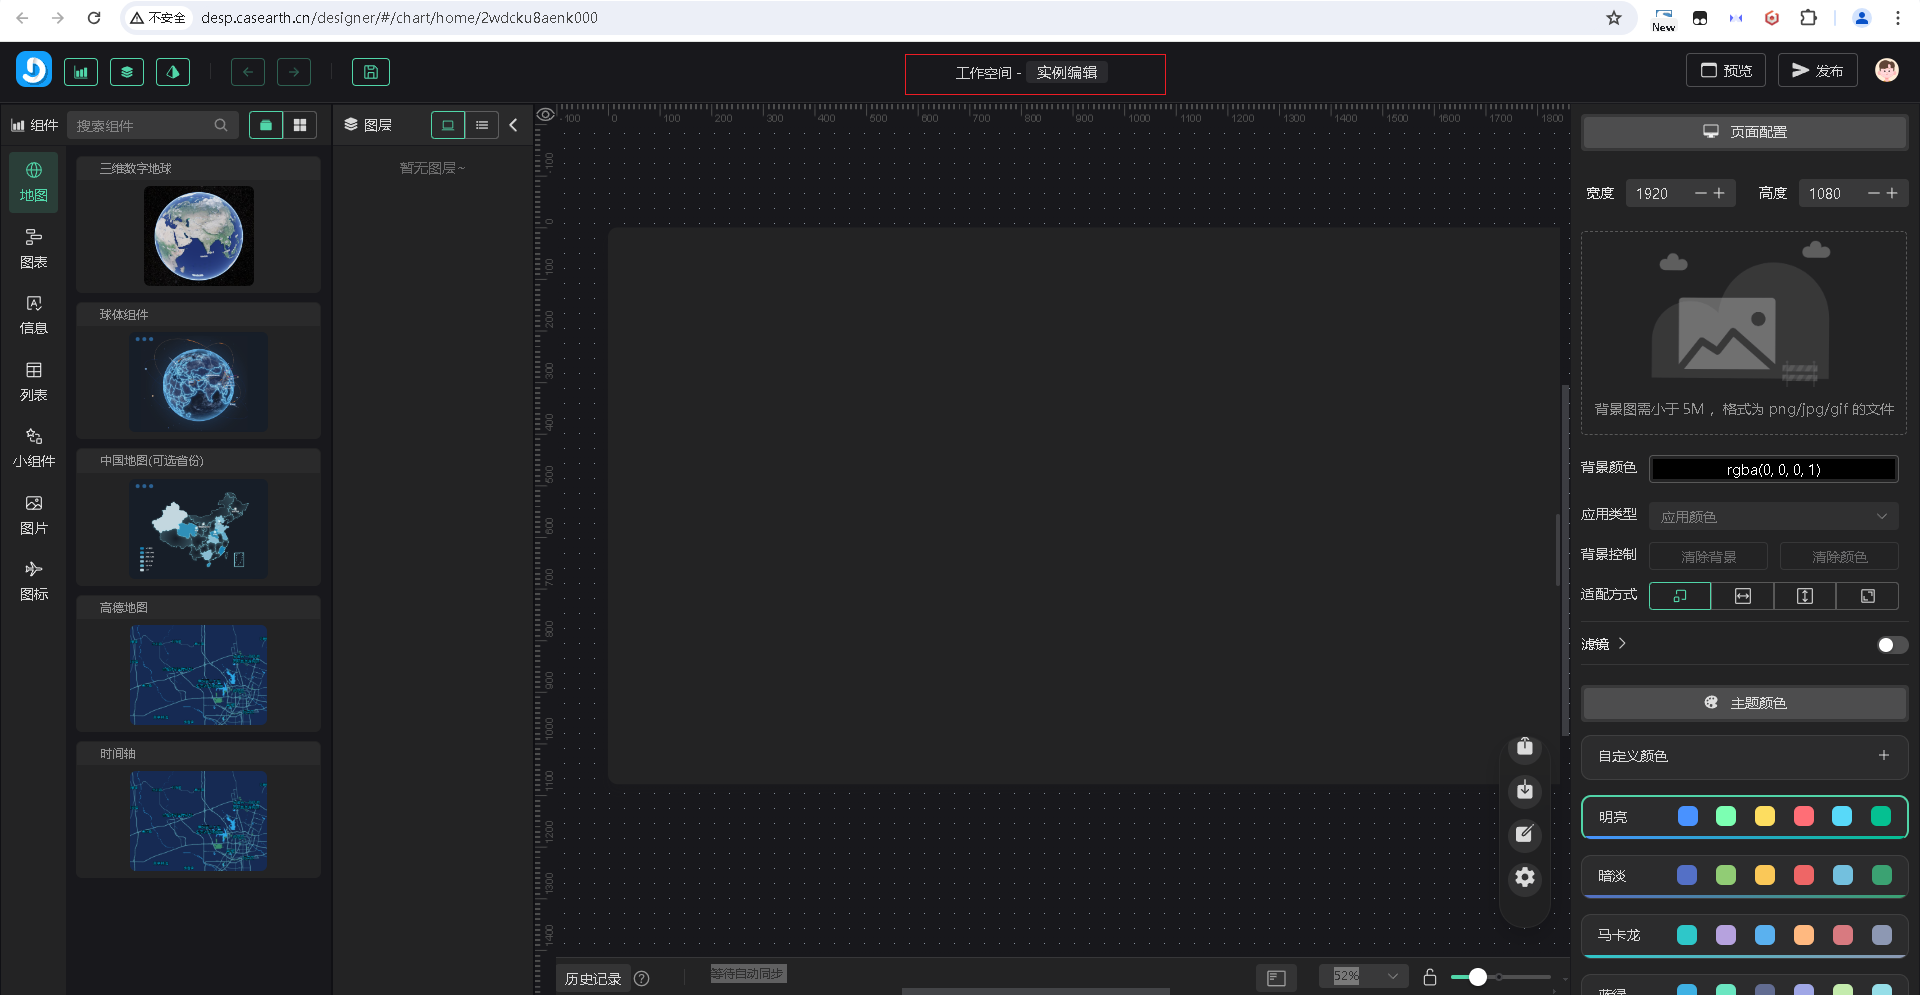Image resolution: width=1920 pixels, height=995 pixels.
Task: Open the 应用类型 dropdown
Action: tap(1772, 516)
